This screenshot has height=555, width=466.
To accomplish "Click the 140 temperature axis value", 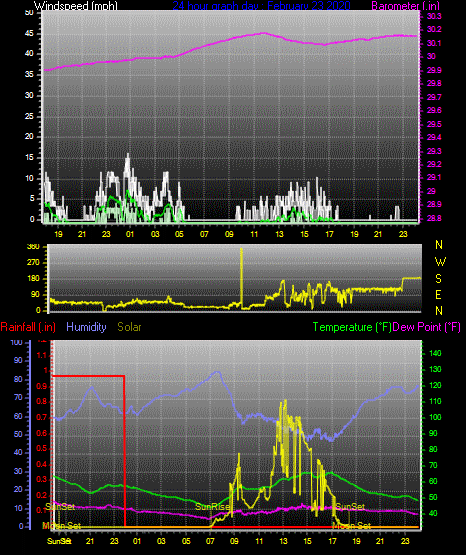I will point(435,353).
